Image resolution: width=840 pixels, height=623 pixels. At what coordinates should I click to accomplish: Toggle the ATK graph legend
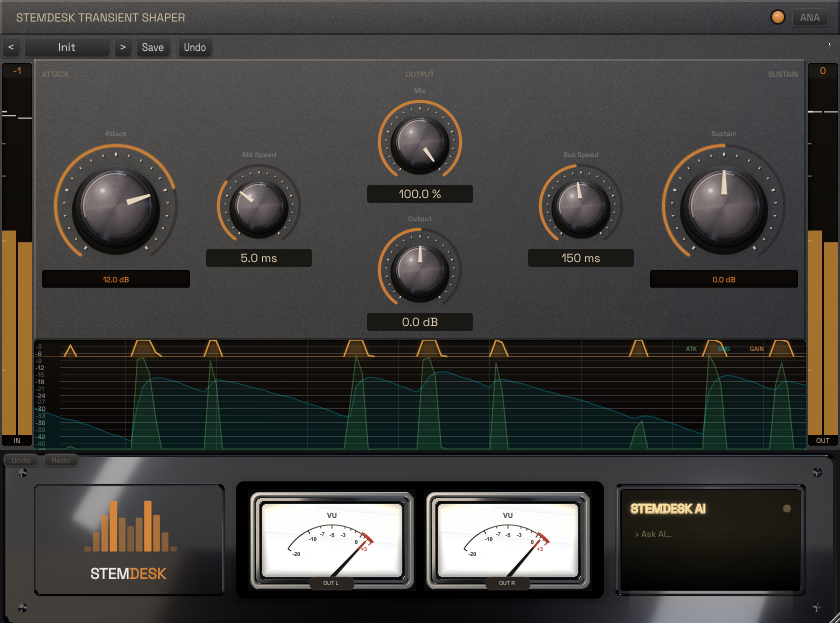pyautogui.click(x=691, y=349)
